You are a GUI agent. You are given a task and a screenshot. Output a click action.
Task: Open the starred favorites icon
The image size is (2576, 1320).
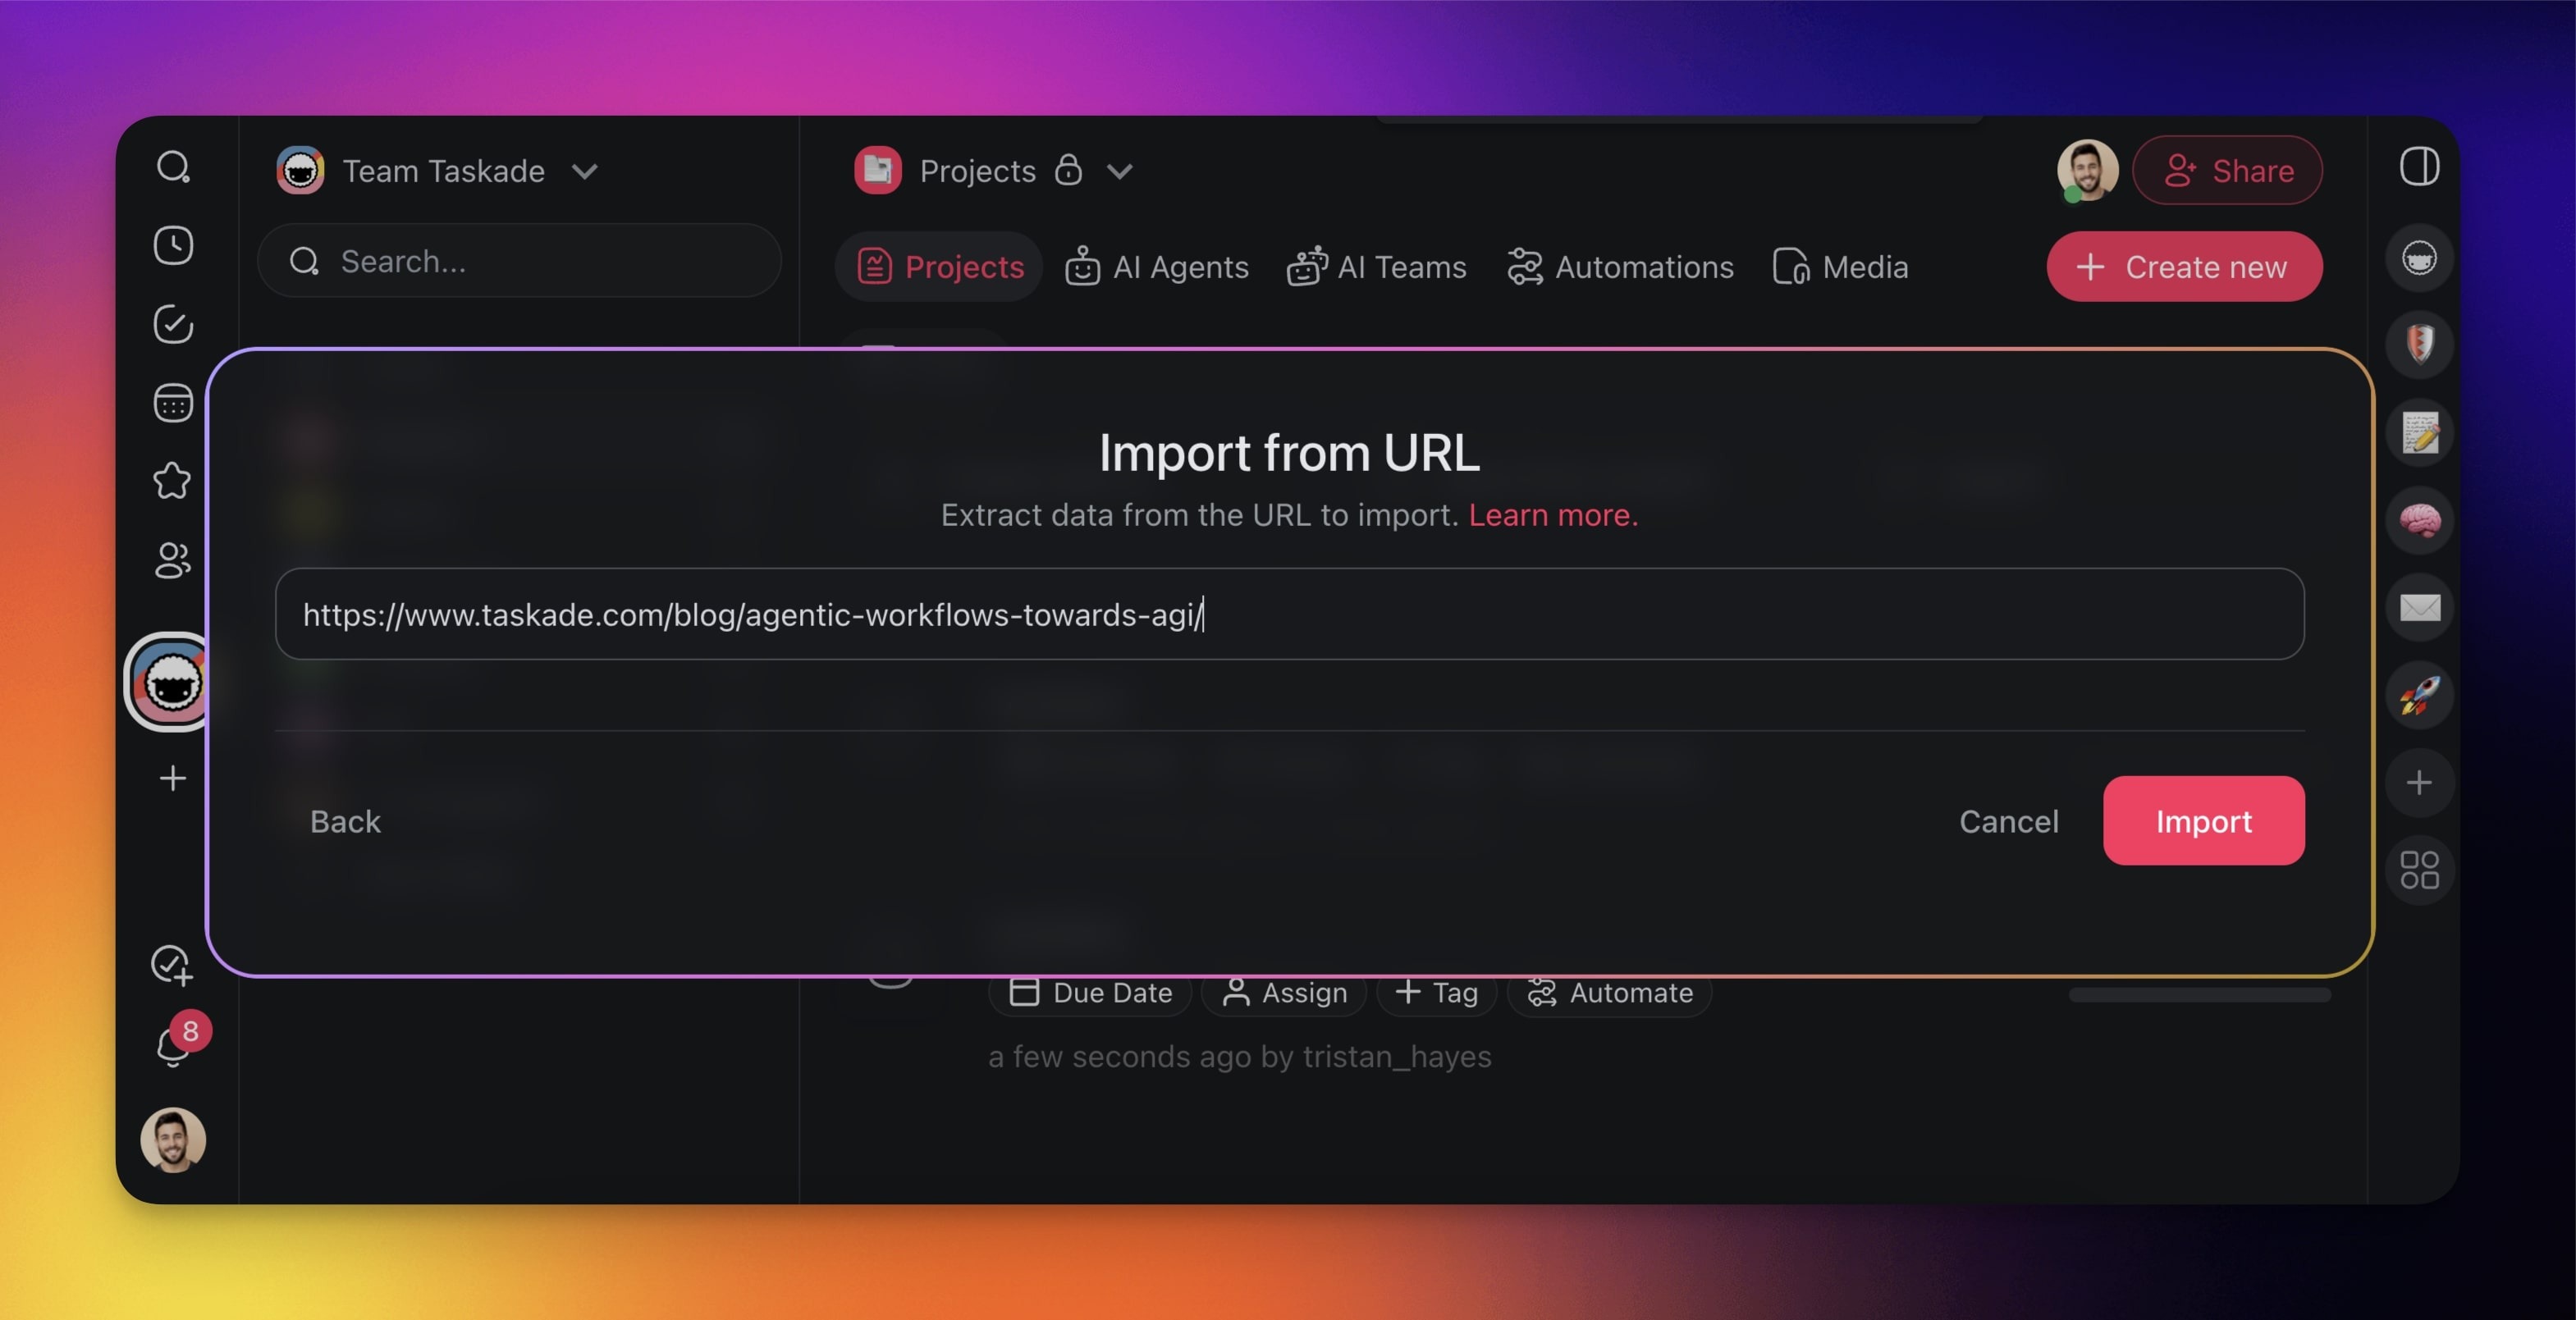[x=173, y=481]
